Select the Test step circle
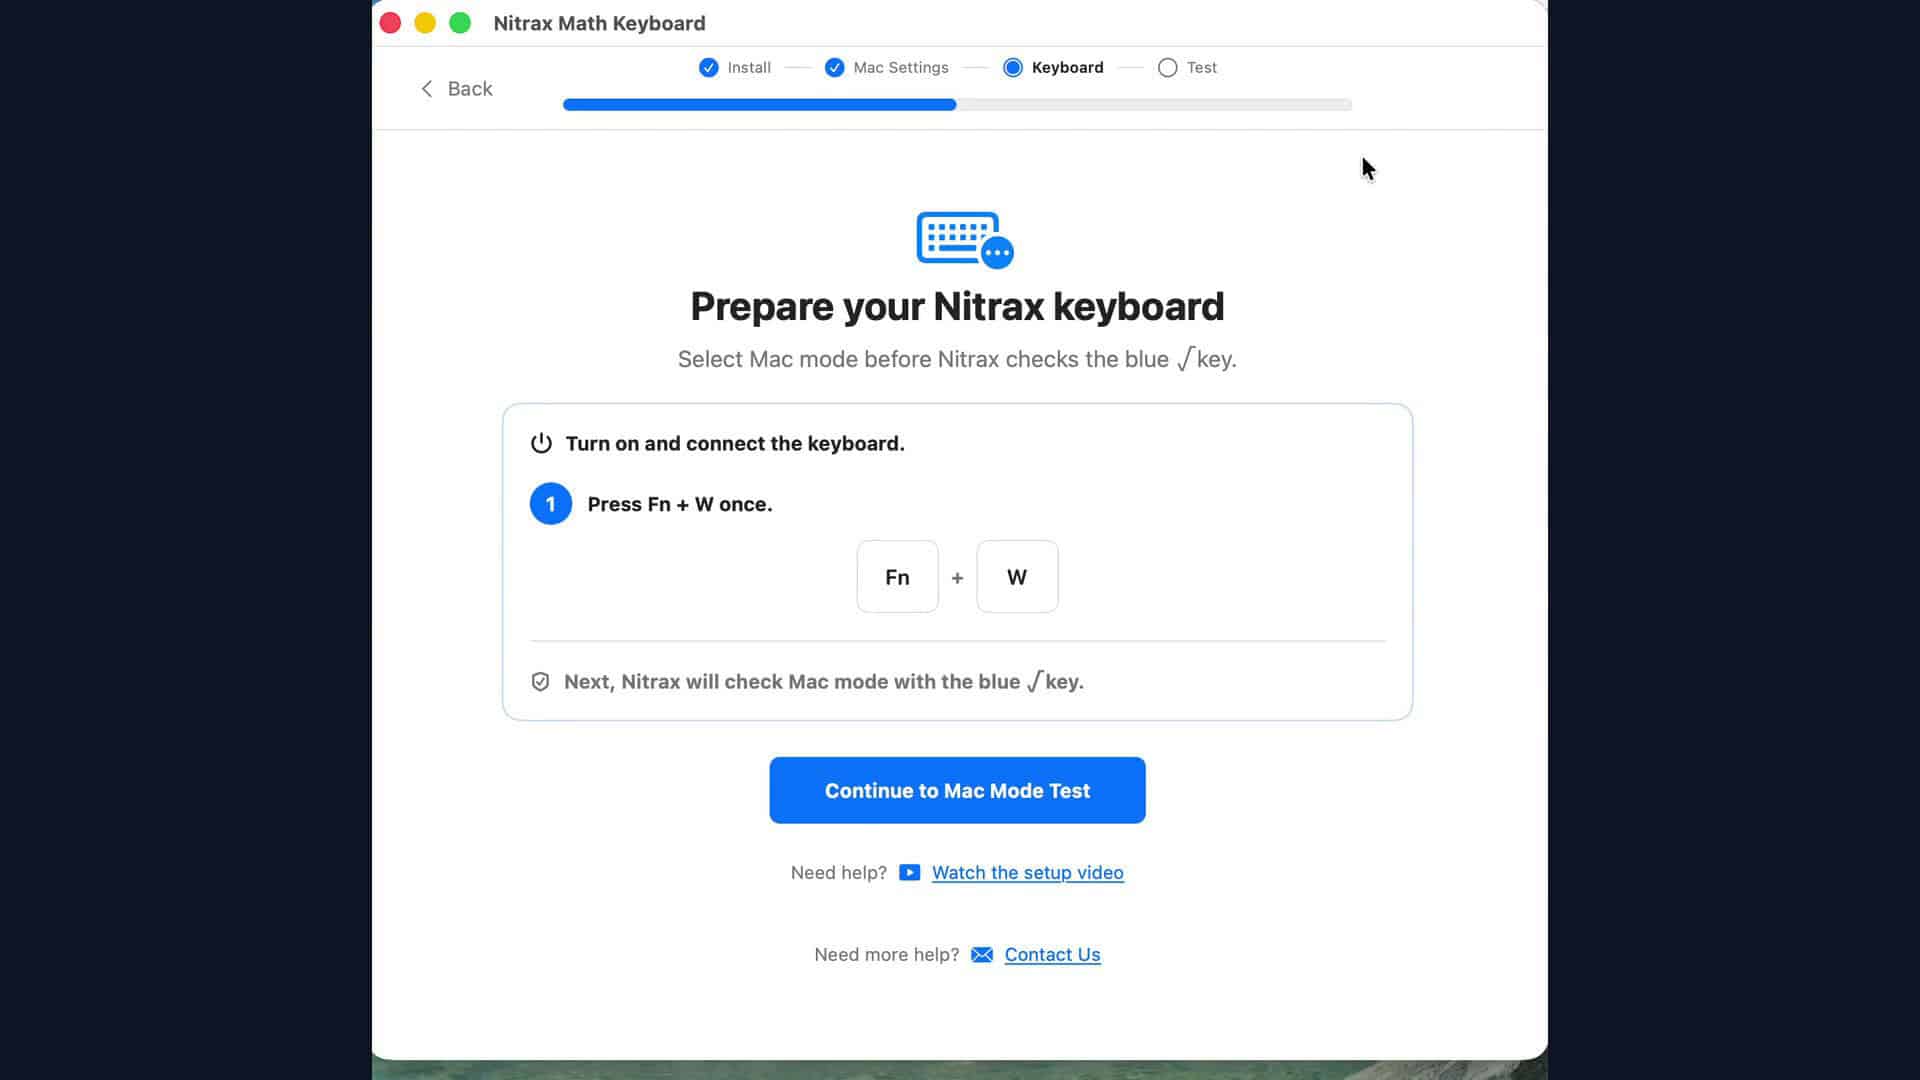The image size is (1920, 1080). pos(1167,68)
